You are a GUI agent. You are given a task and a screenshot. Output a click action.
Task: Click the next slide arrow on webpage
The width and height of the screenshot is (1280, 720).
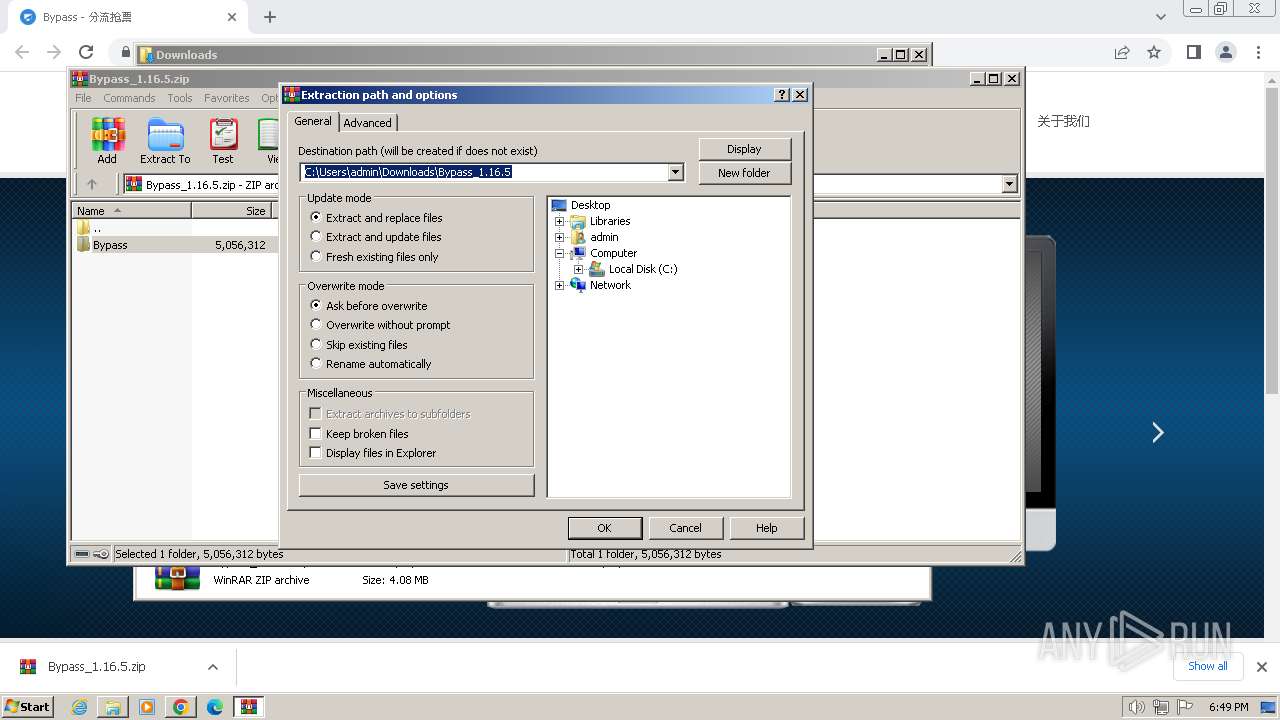point(1158,432)
